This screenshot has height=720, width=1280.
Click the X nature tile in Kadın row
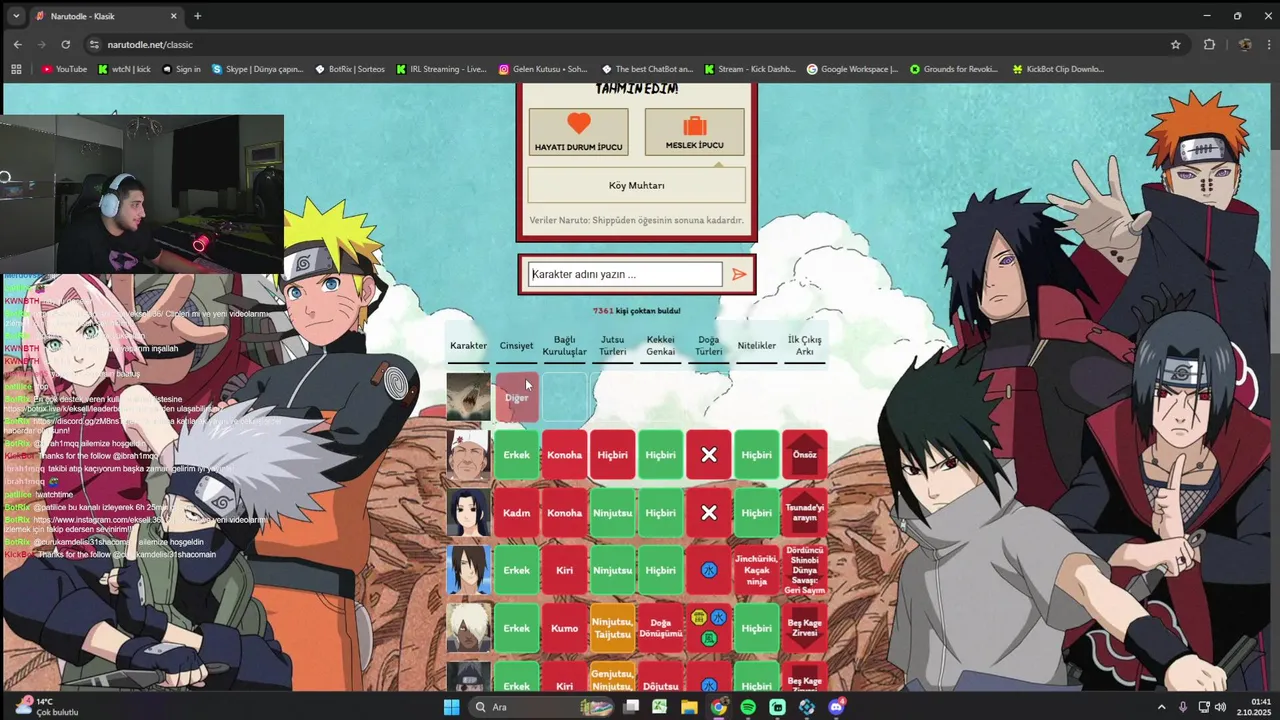tap(708, 513)
